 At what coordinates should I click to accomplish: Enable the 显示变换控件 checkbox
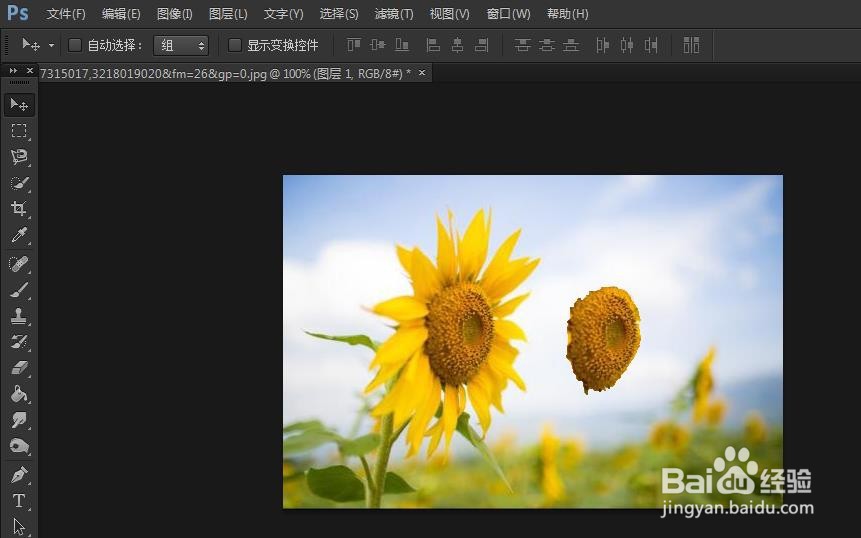pos(234,45)
